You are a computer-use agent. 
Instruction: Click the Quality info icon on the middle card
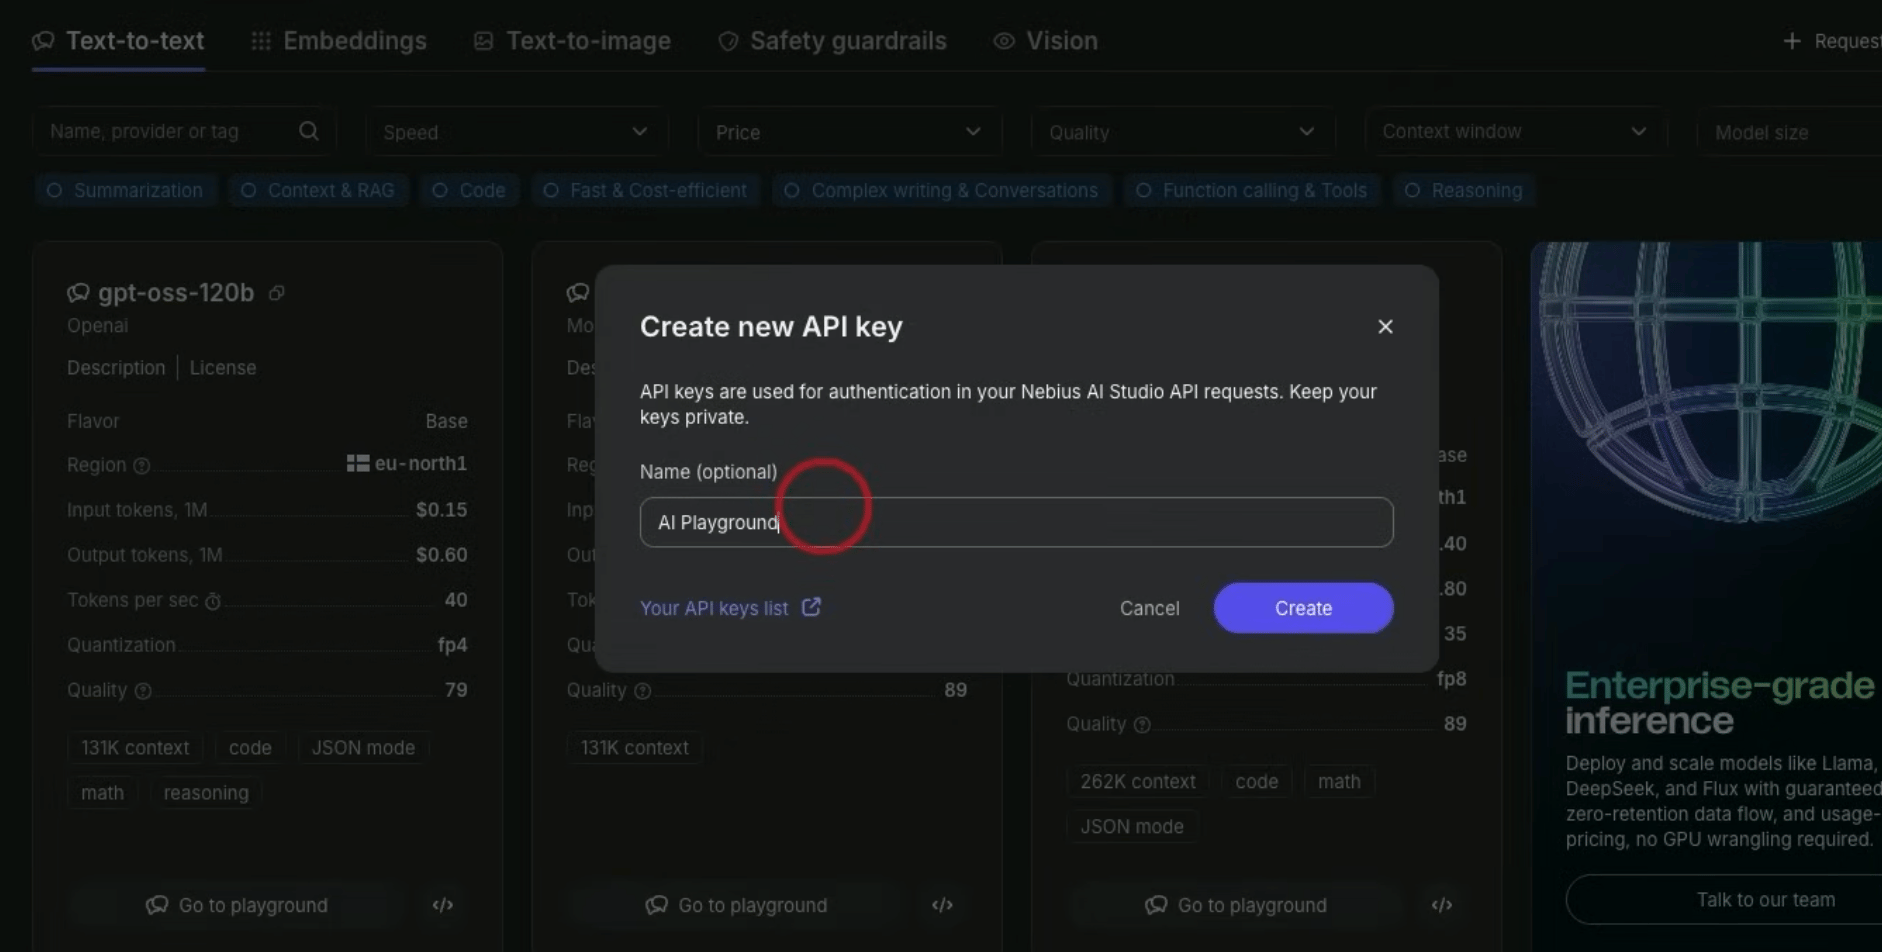coord(643,691)
